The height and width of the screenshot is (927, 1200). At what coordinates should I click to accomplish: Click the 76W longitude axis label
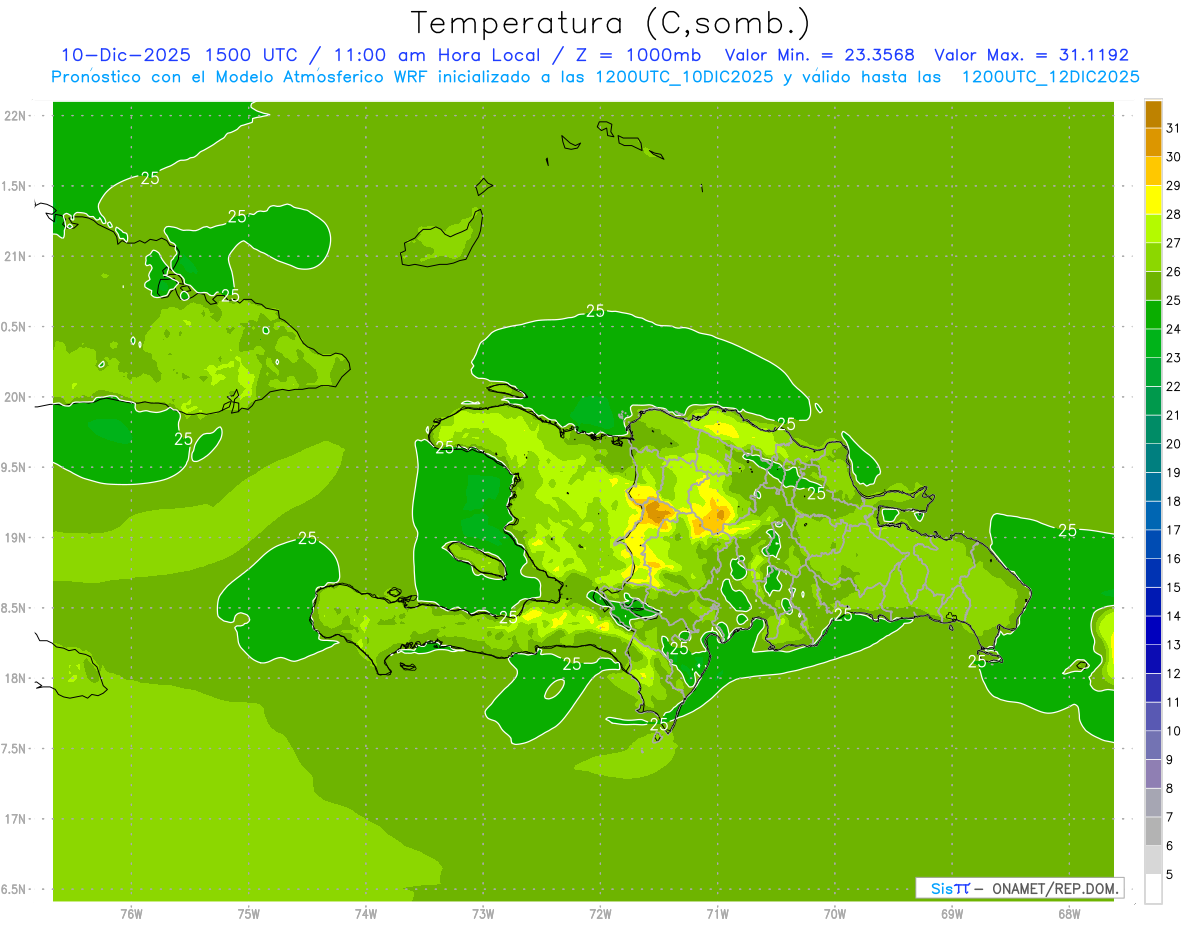131,913
